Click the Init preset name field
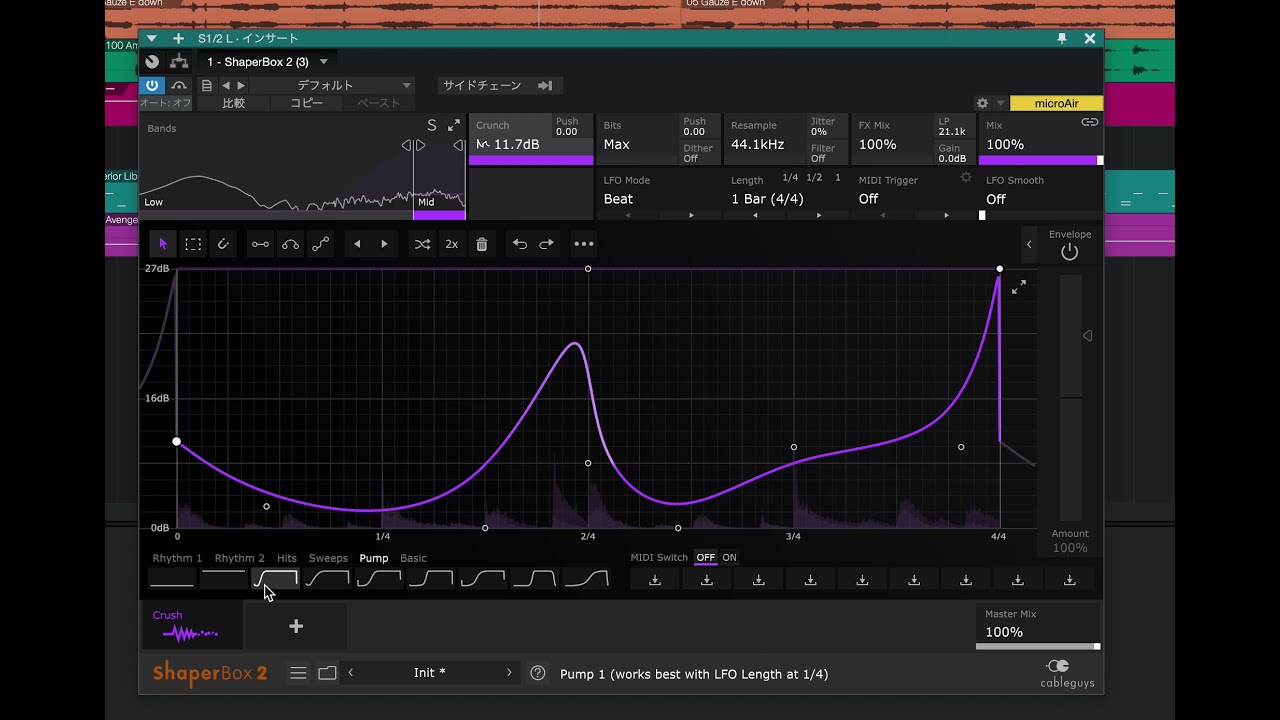 point(430,673)
